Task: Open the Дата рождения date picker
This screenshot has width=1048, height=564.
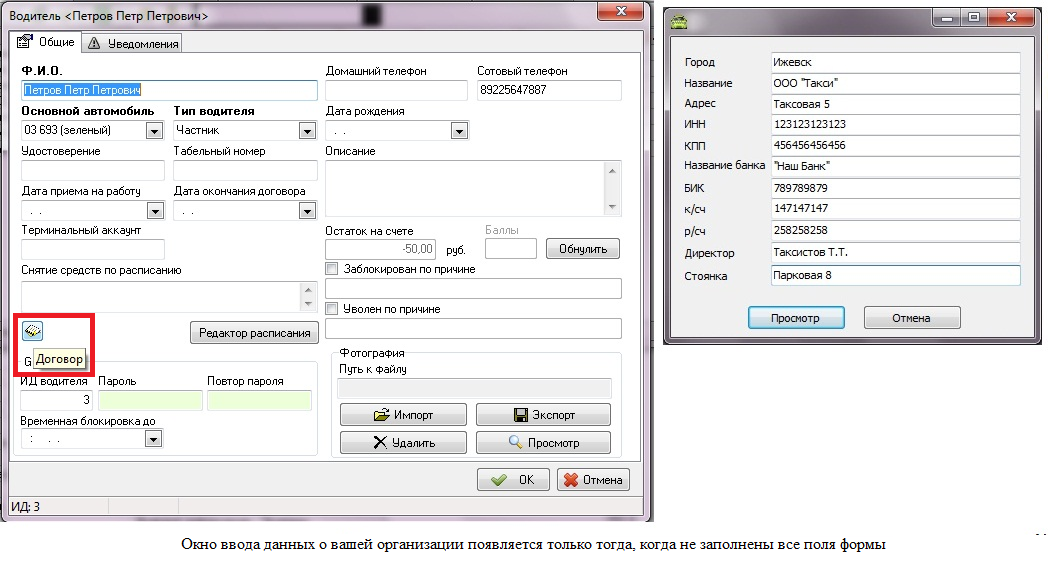Action: pyautogui.click(x=459, y=130)
